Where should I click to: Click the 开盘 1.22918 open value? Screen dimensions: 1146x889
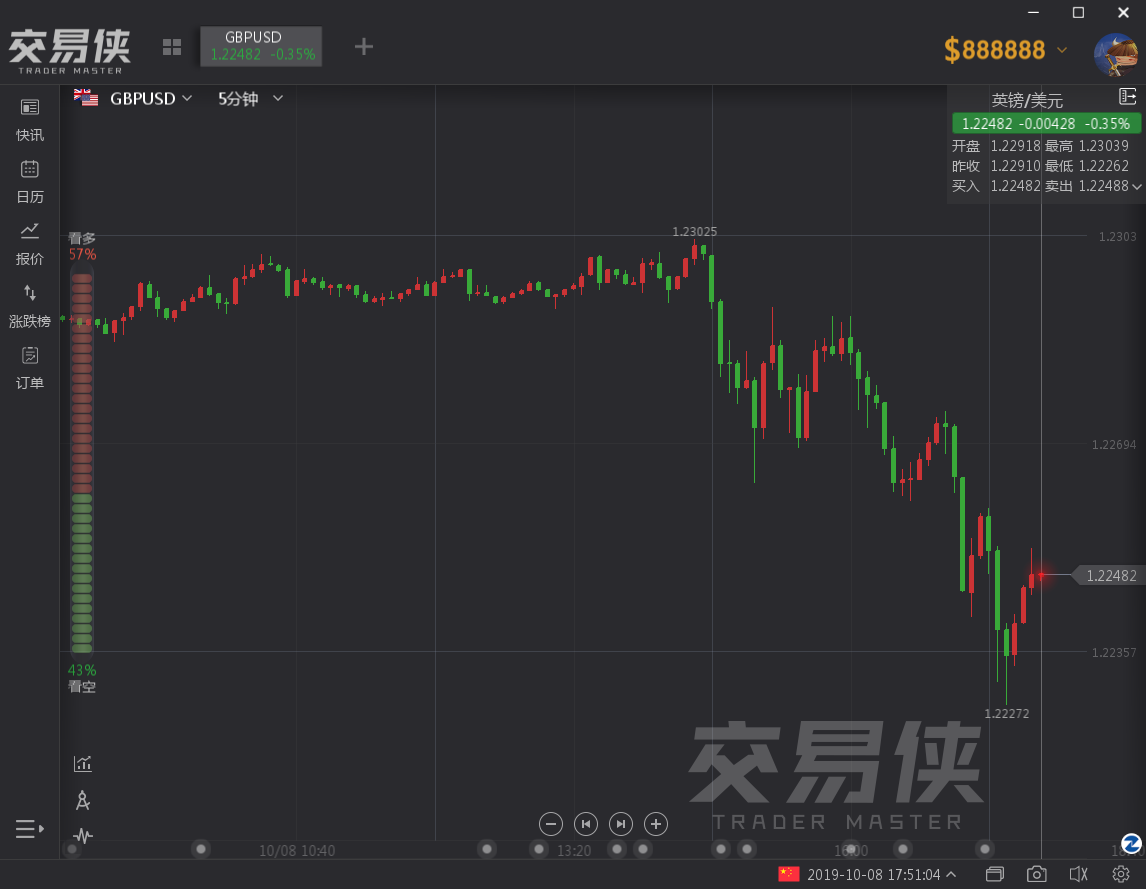pyautogui.click(x=995, y=146)
